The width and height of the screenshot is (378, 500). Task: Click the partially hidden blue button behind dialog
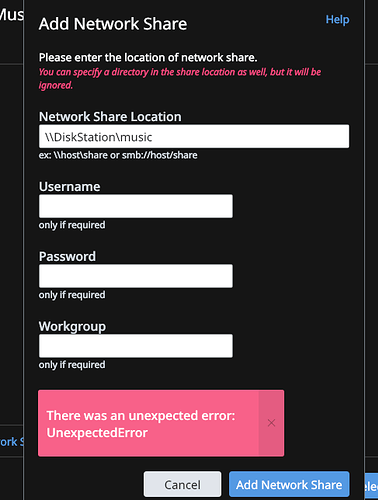[371, 486]
